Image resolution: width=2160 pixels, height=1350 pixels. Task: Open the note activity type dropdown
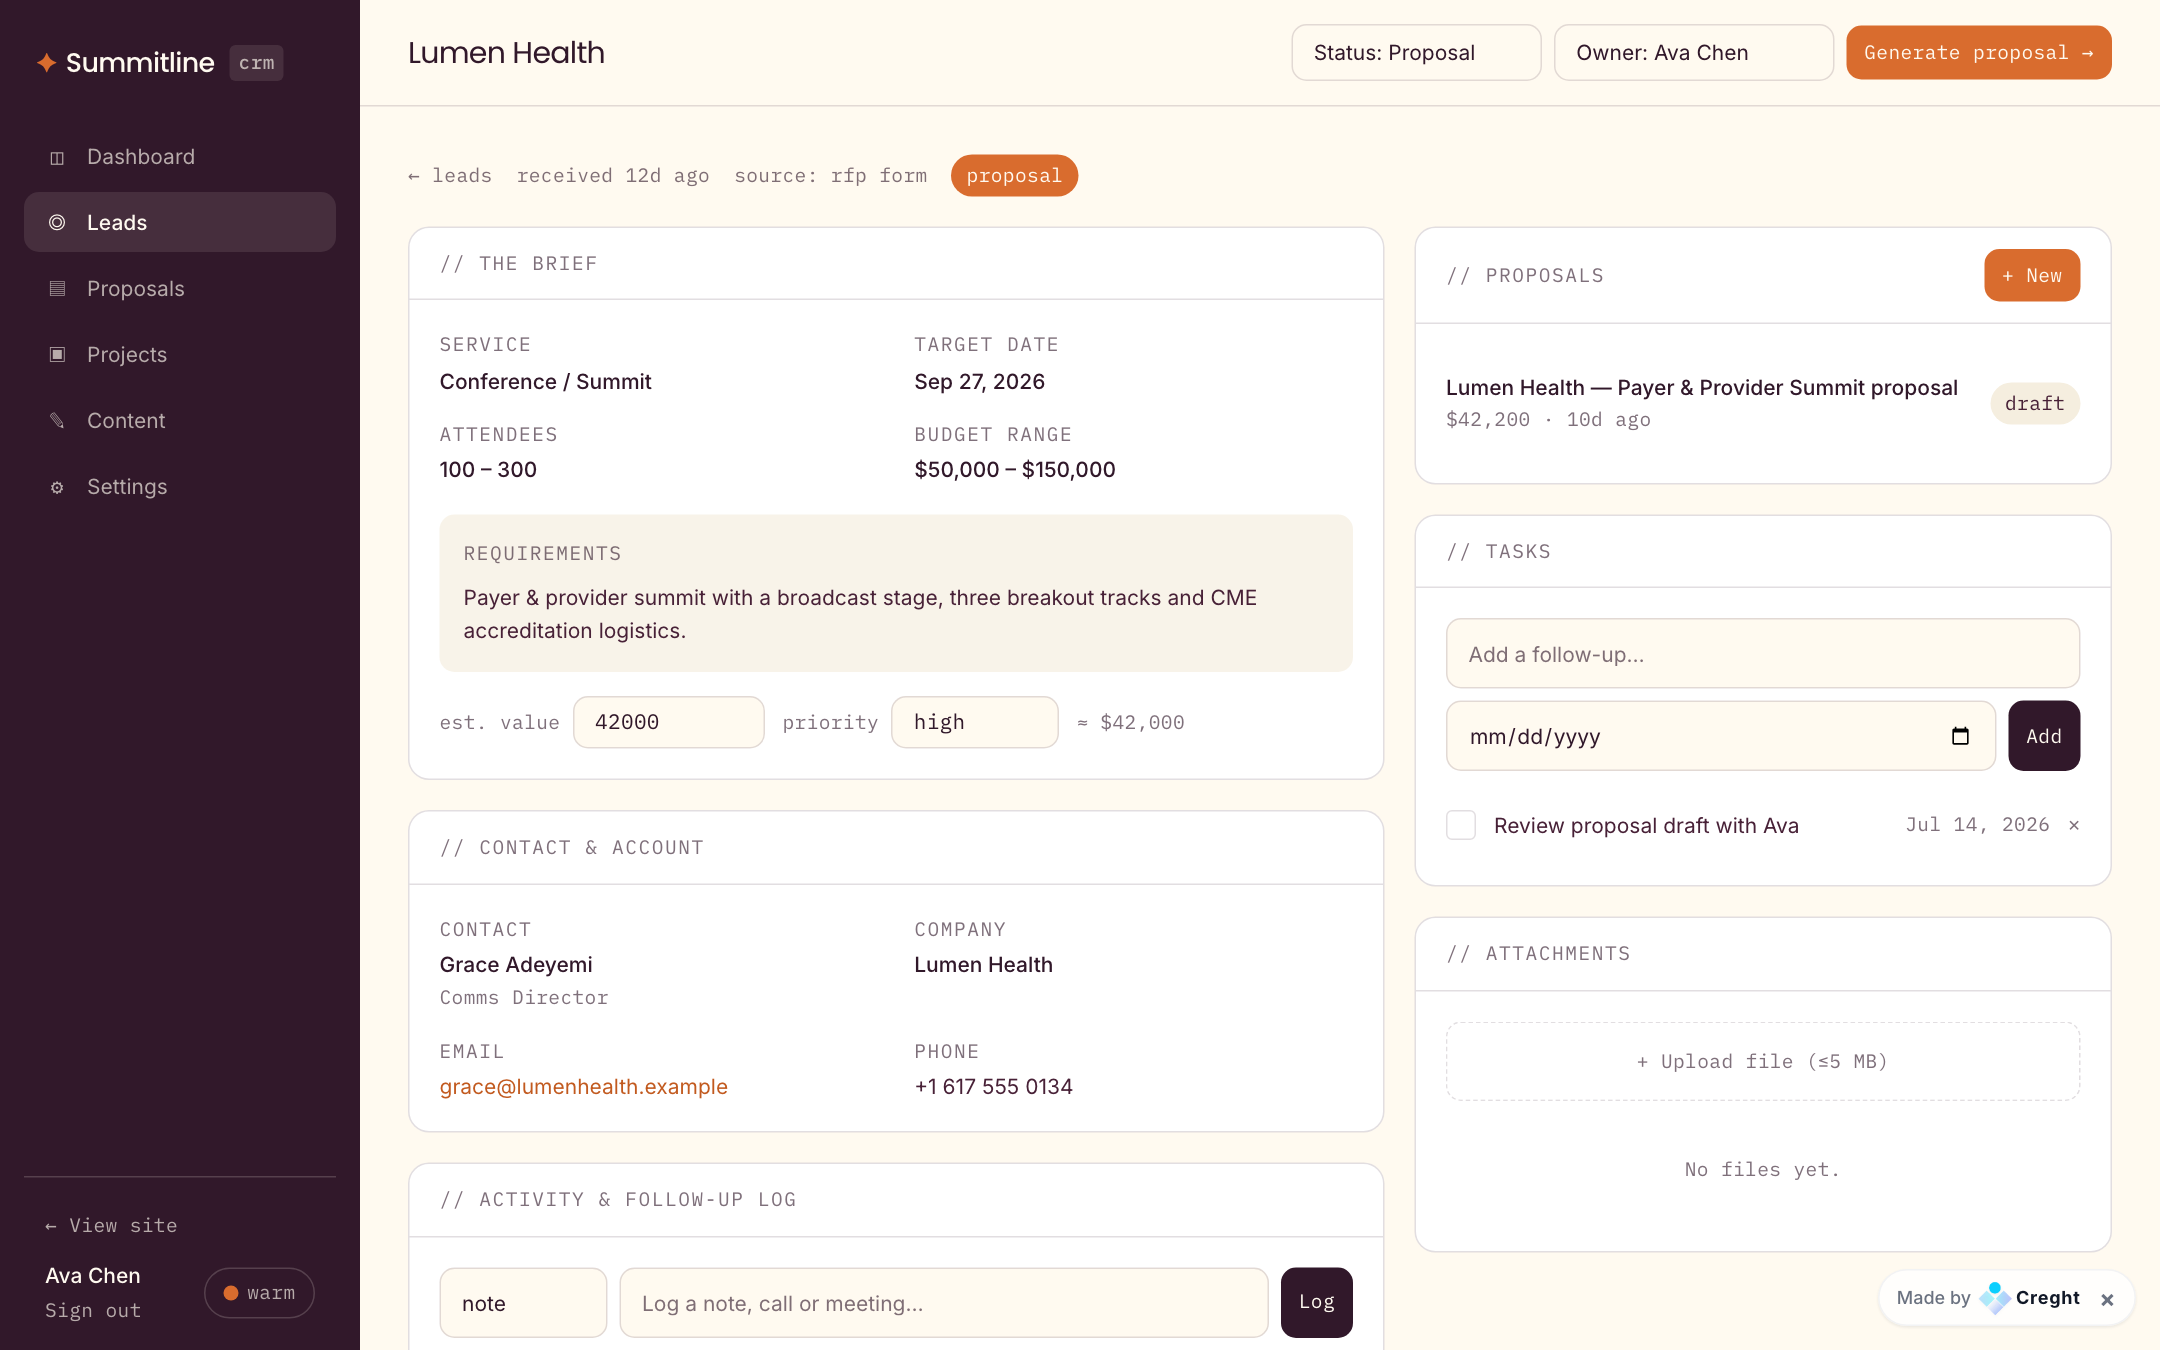coord(523,1303)
